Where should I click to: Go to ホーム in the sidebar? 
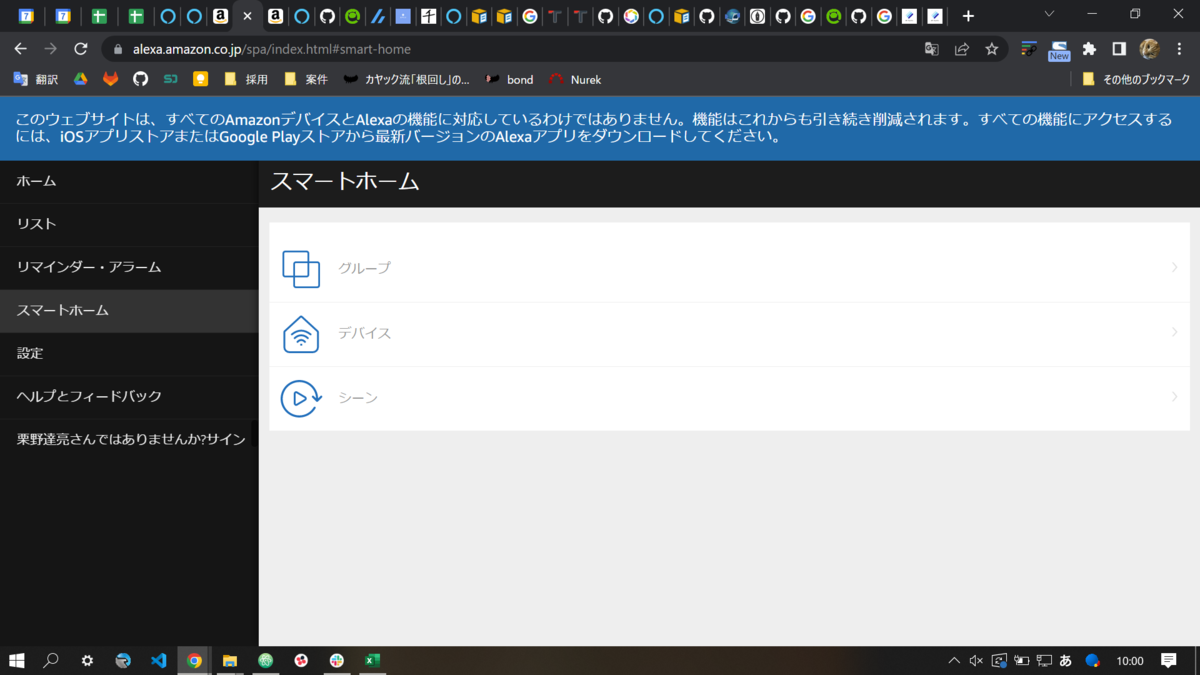point(129,182)
